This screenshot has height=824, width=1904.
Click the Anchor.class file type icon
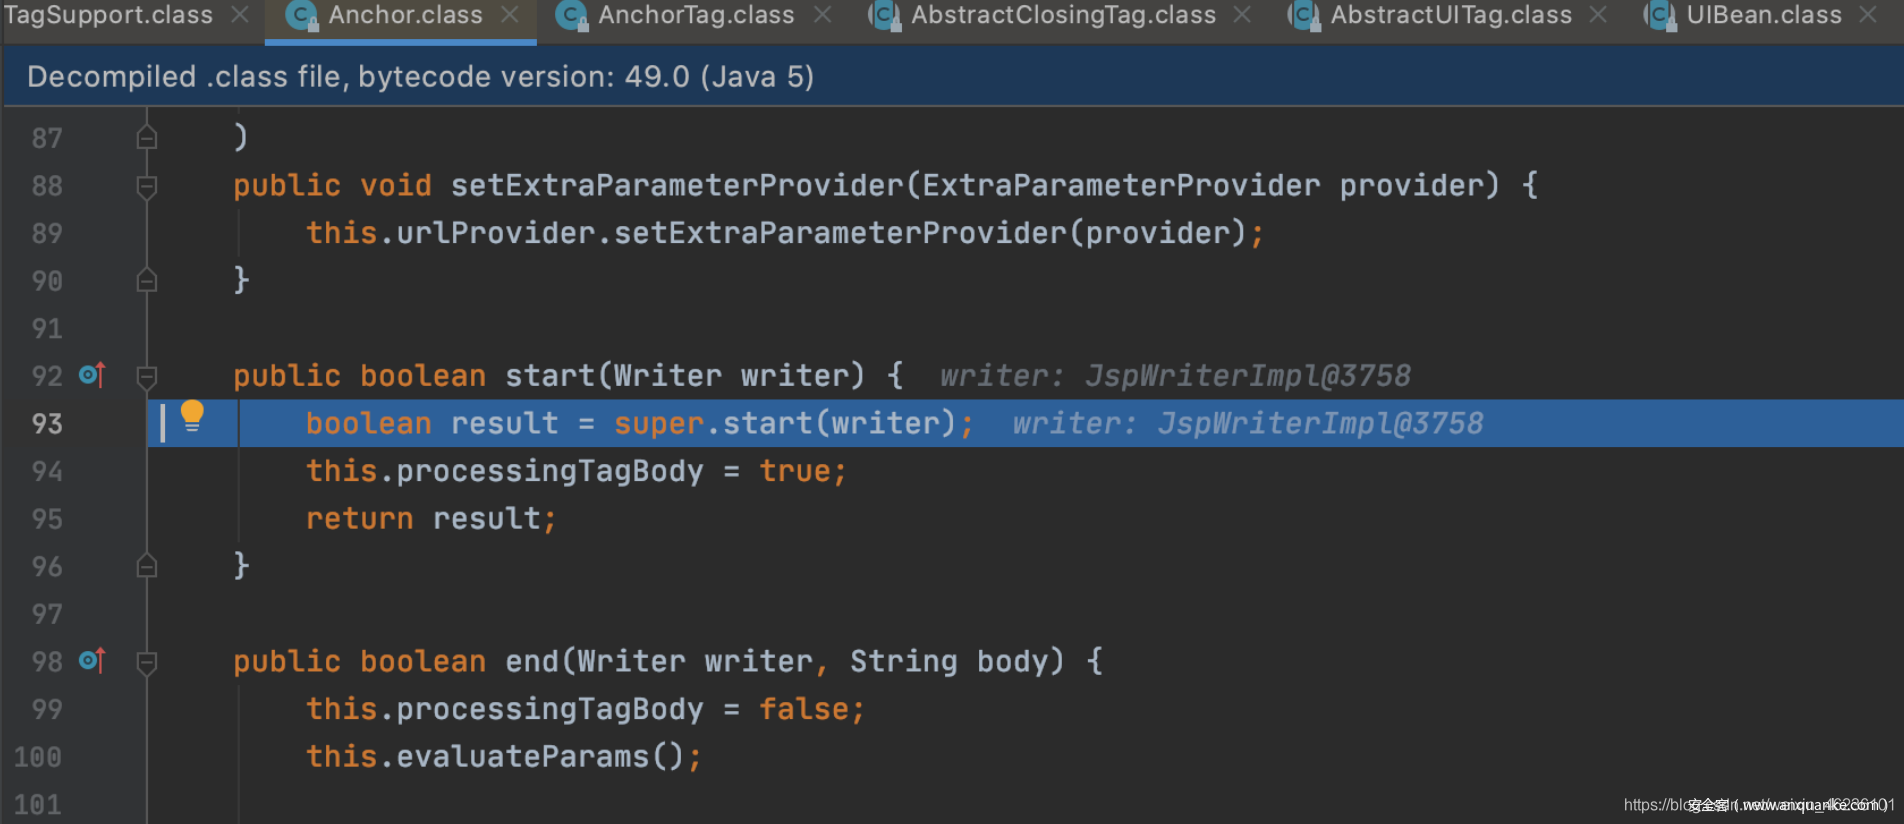click(301, 16)
